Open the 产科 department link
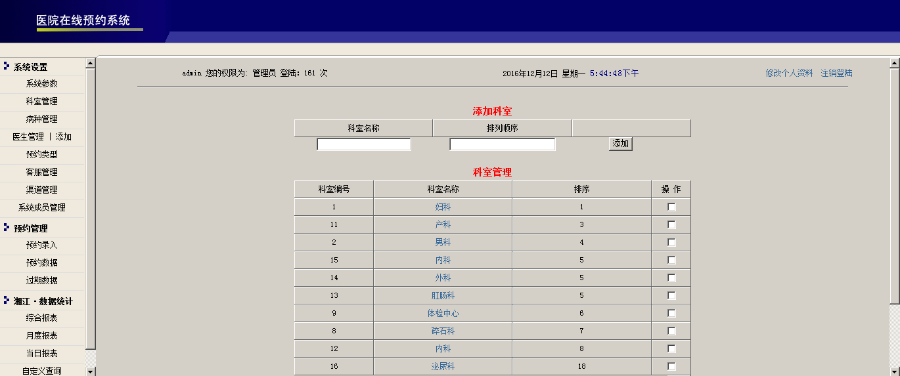Image resolution: width=900 pixels, height=376 pixels. tap(443, 225)
